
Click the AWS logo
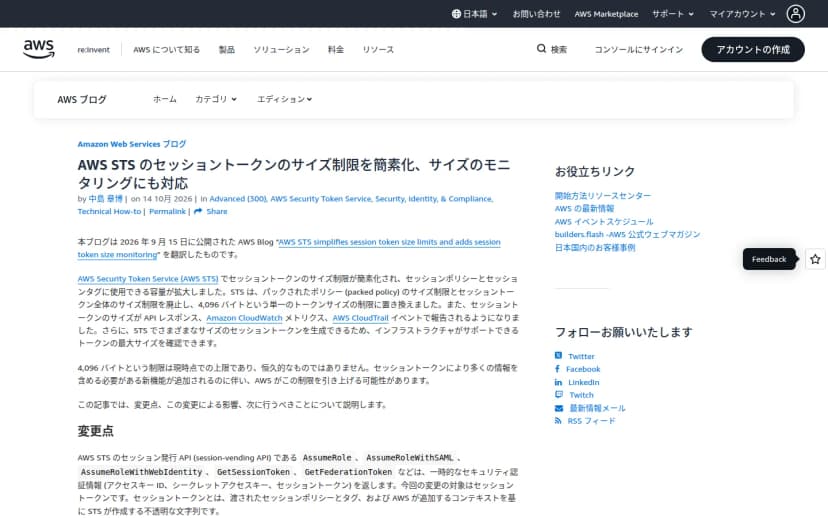click(x=39, y=49)
